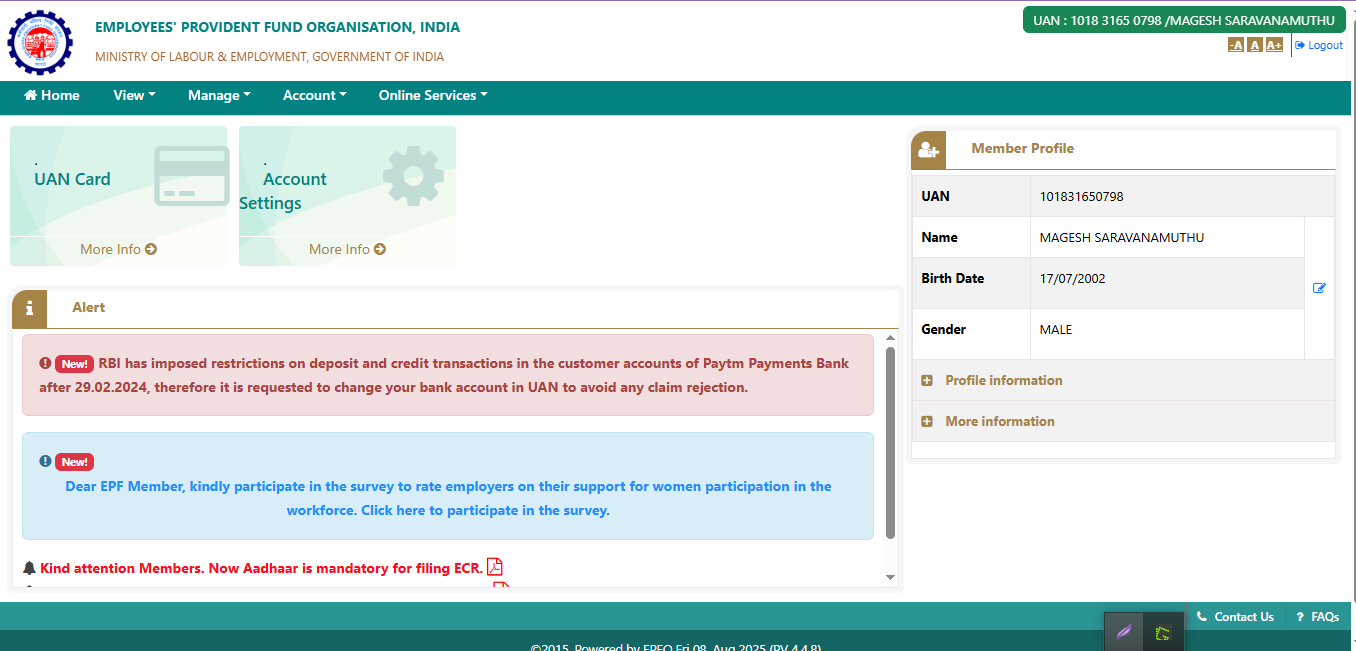
Task: Click the plus icon beside Profile information
Action: point(927,380)
